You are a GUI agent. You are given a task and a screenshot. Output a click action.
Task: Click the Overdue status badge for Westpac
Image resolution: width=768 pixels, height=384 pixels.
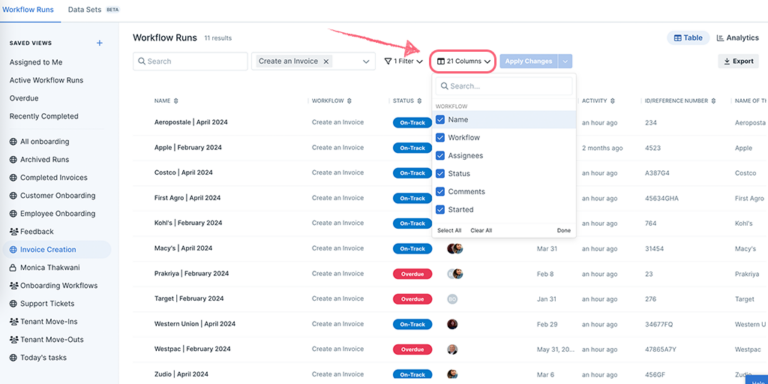[412, 349]
